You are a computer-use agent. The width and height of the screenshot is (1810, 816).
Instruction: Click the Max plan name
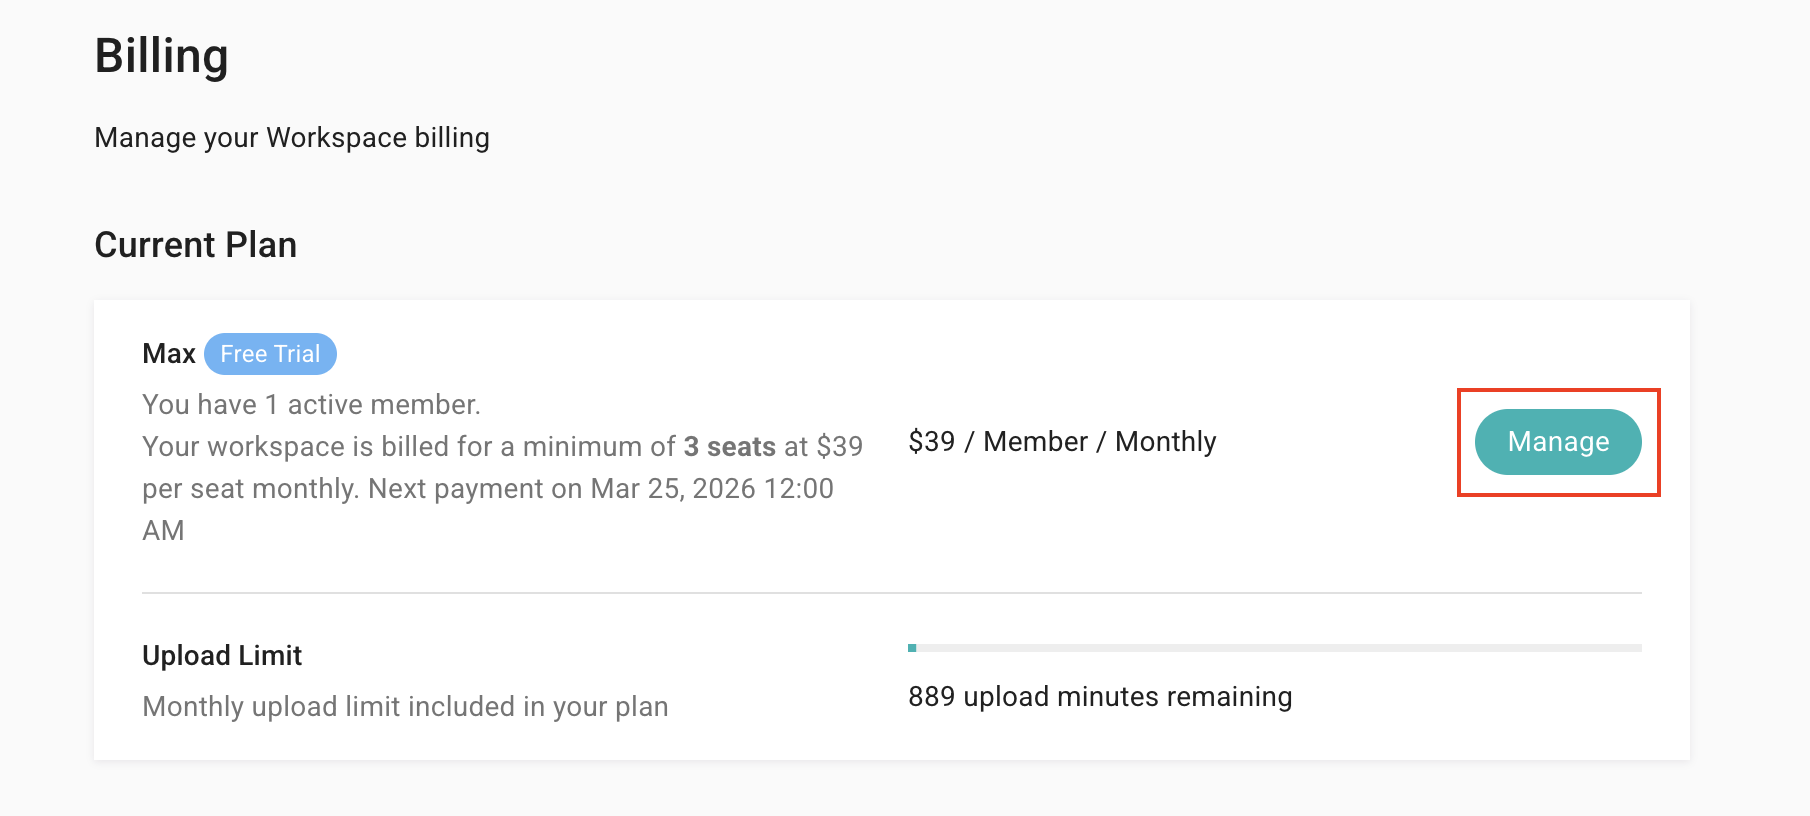168,354
